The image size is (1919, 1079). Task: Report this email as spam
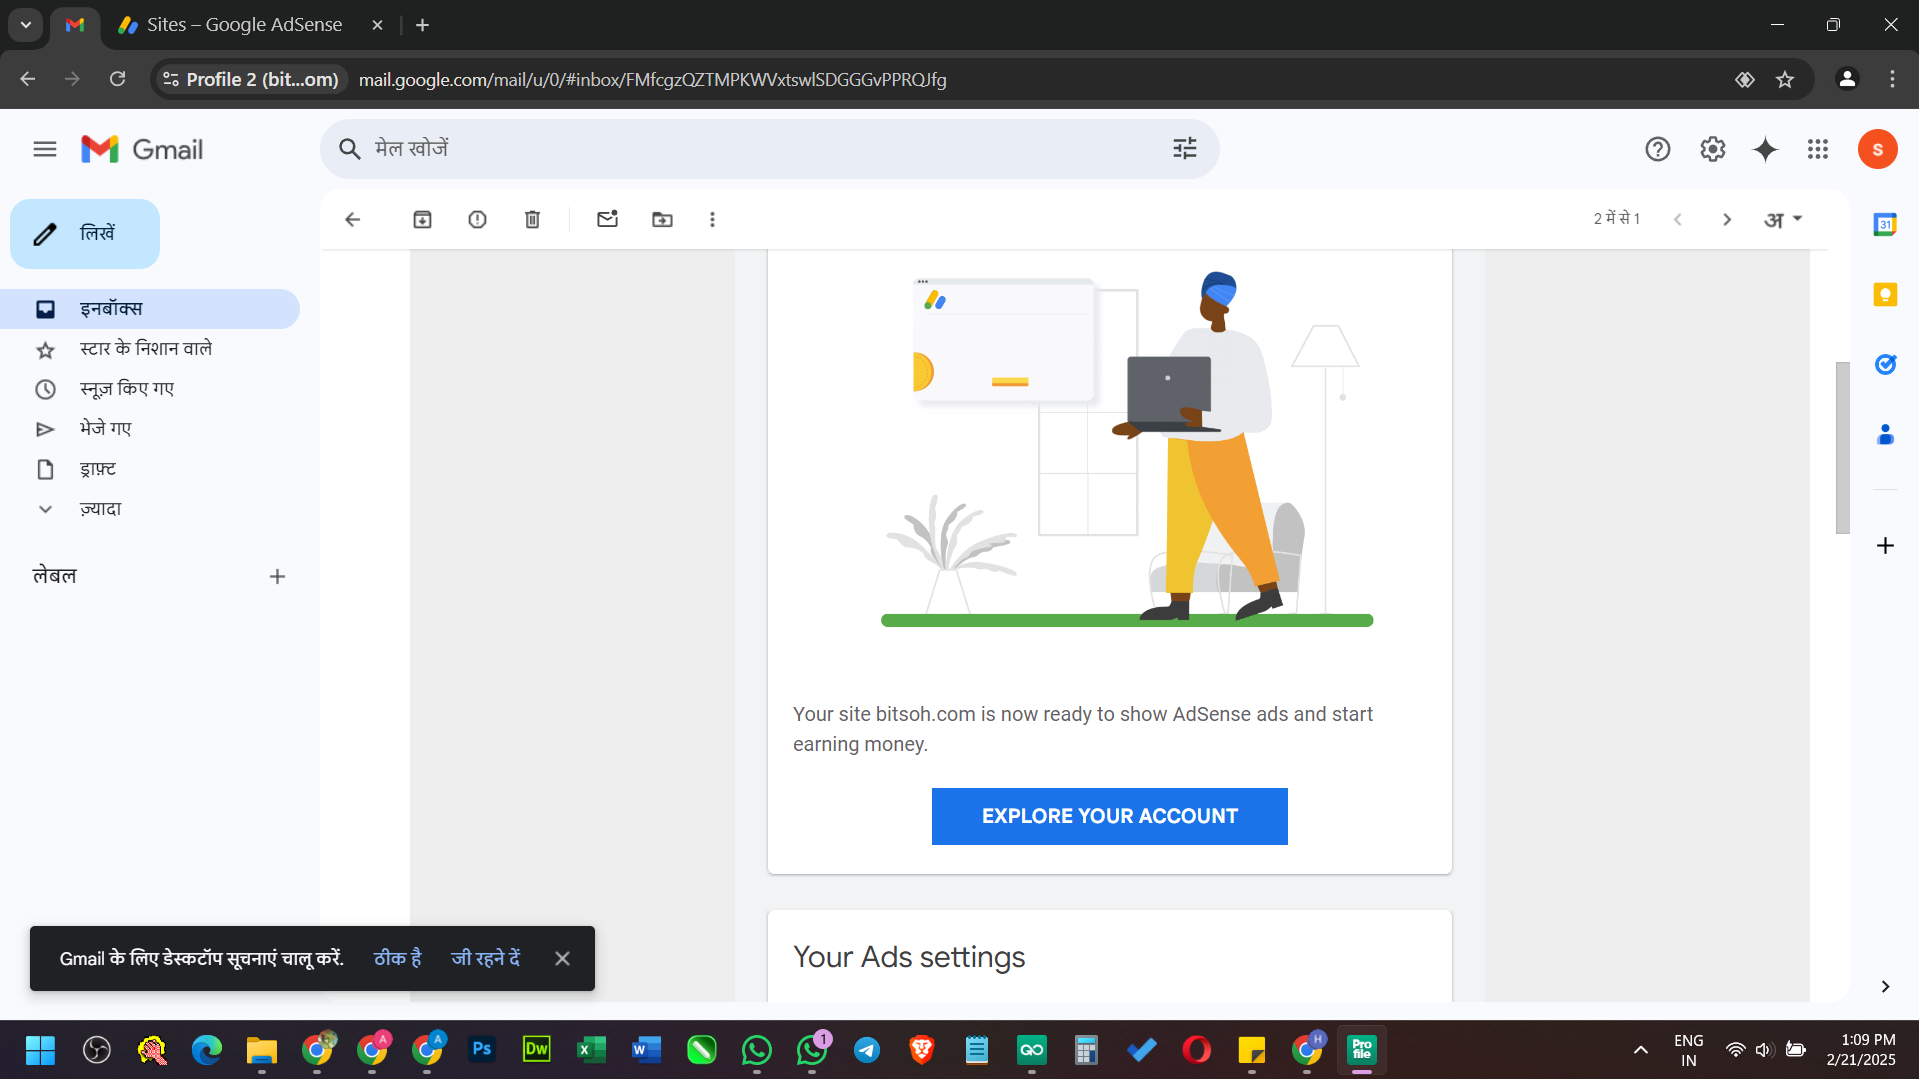tap(478, 220)
